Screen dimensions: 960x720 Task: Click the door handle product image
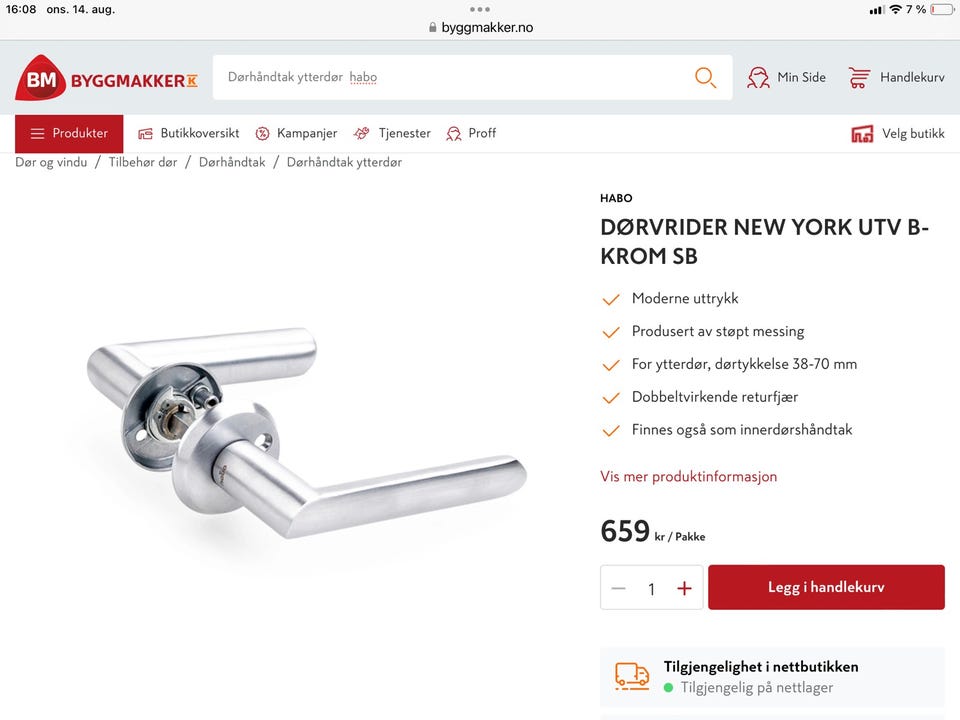click(x=306, y=433)
